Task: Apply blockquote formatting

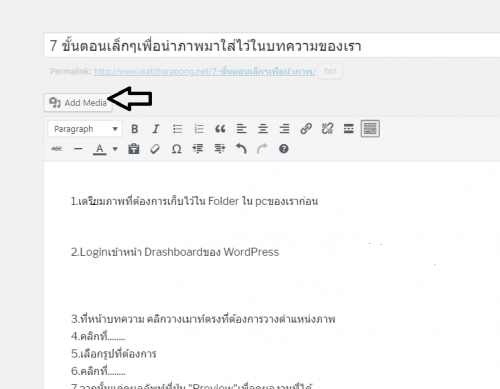Action: 220,129
